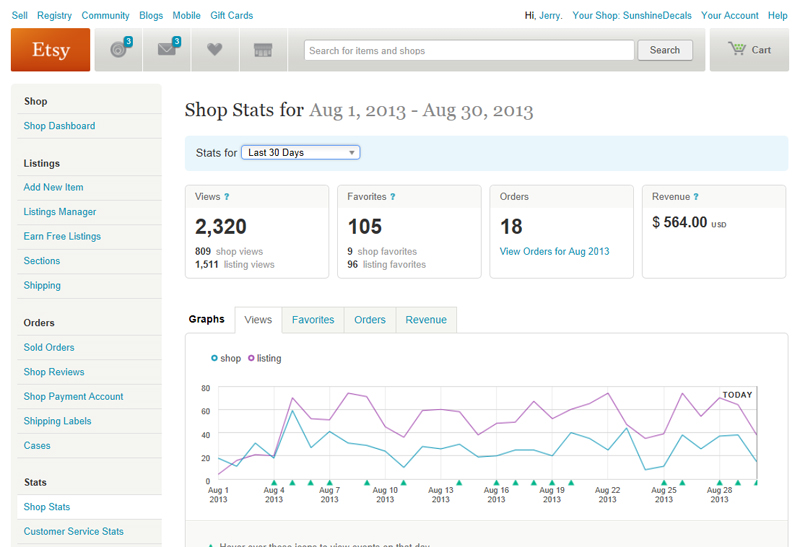Open the shop storefront icon
800x547 pixels.
[x=263, y=49]
